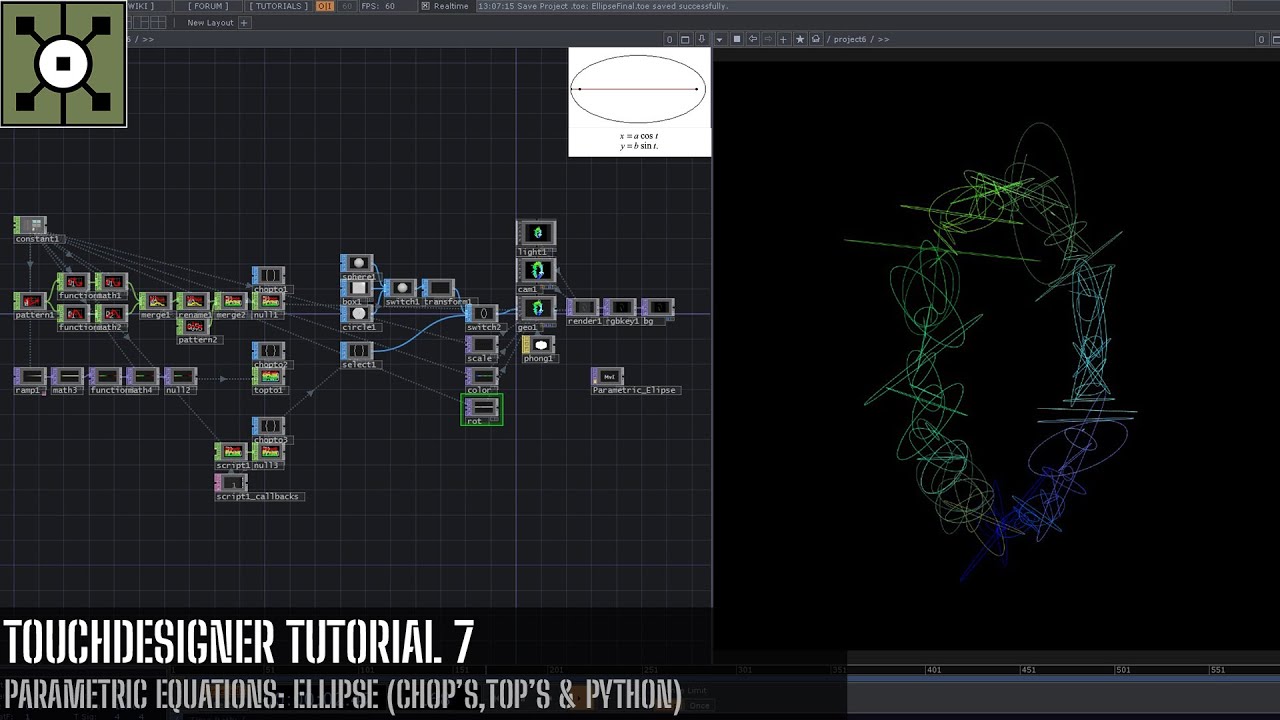This screenshot has height=720, width=1280.
Task: Open the FORUM menu link
Action: [x=208, y=6]
